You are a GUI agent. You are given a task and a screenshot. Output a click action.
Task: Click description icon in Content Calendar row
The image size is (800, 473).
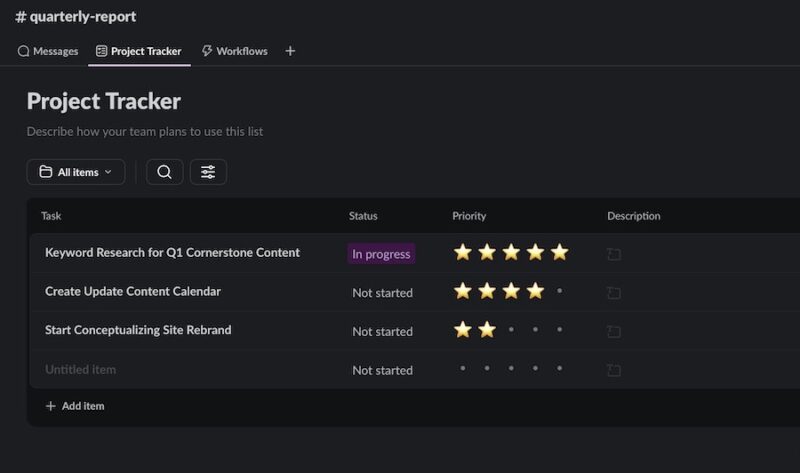pos(613,293)
